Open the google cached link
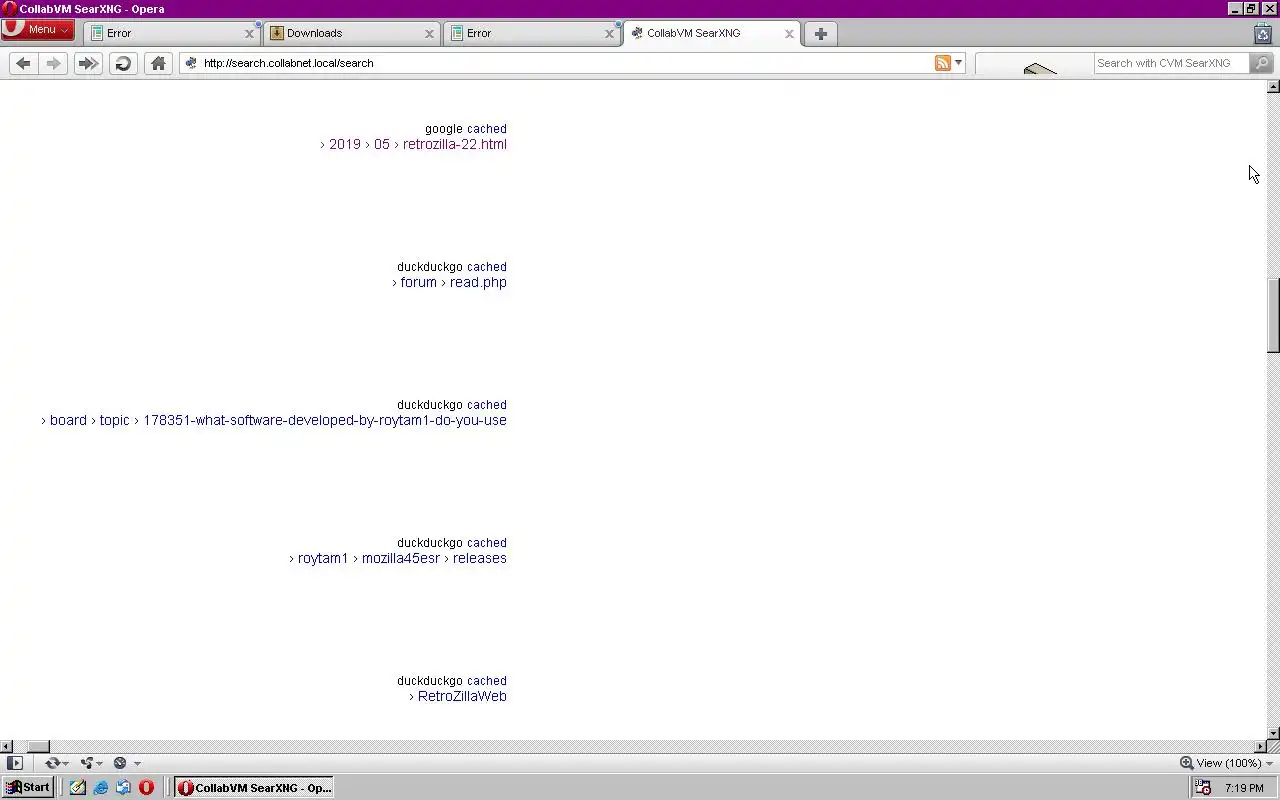Screen dimensions: 1280x800 487,129
